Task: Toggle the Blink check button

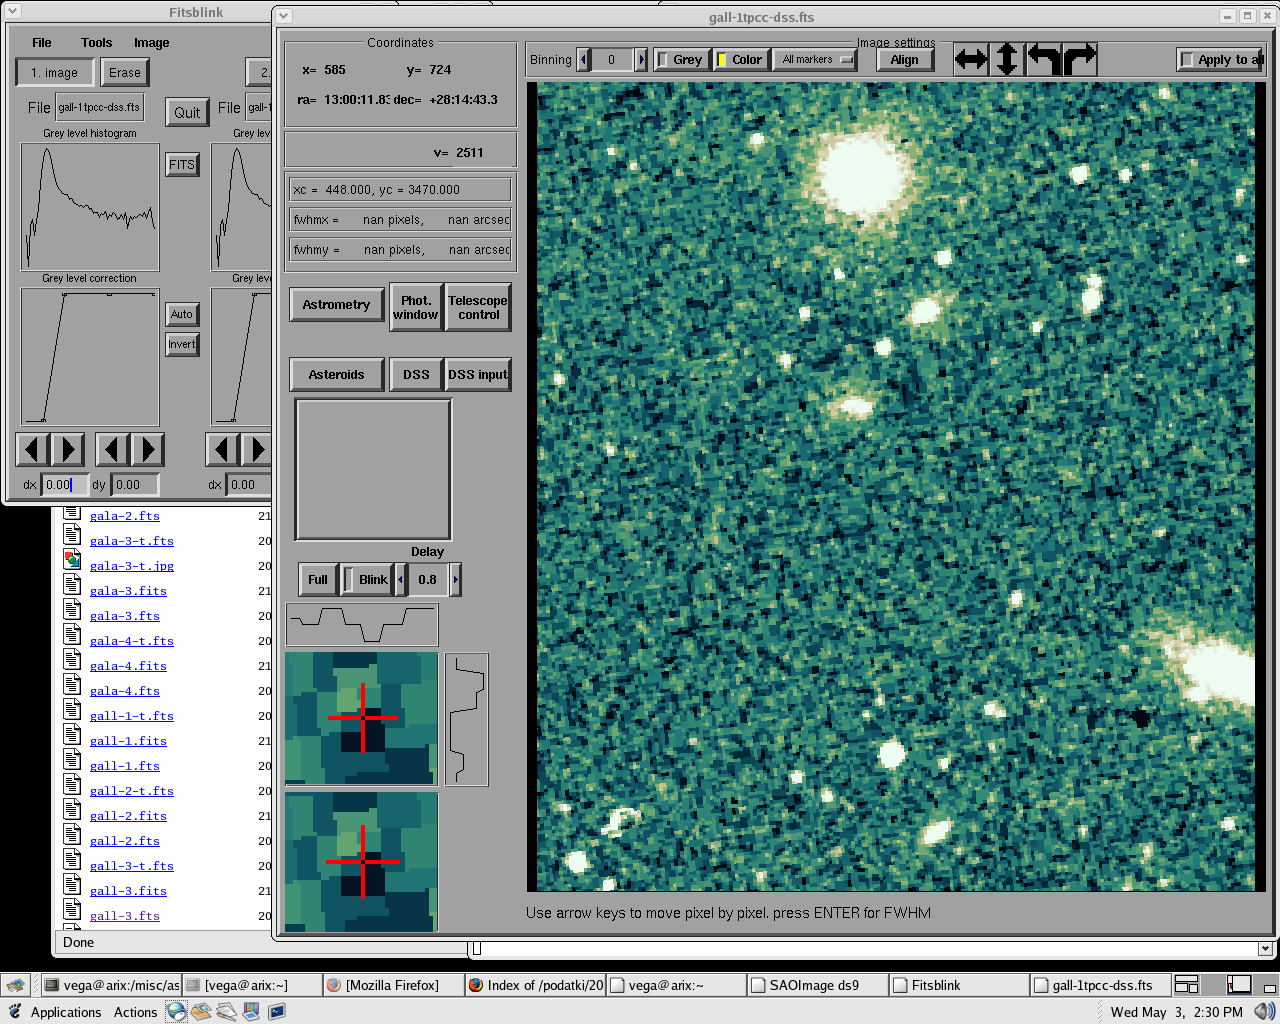Action: click(368, 579)
